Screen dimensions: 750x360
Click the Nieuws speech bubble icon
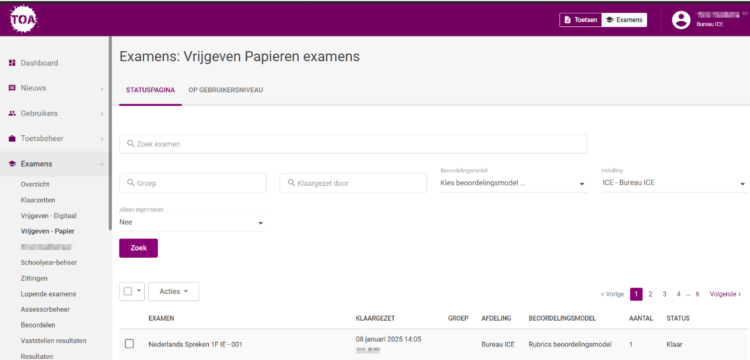click(12, 88)
